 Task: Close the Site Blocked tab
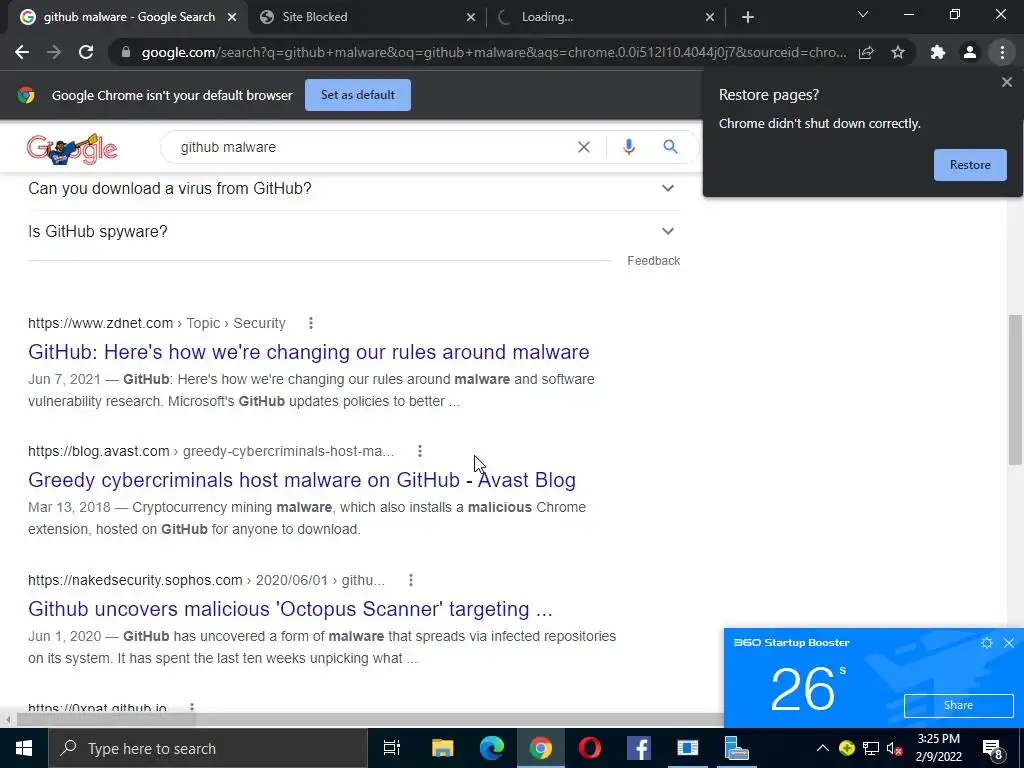tap(471, 18)
